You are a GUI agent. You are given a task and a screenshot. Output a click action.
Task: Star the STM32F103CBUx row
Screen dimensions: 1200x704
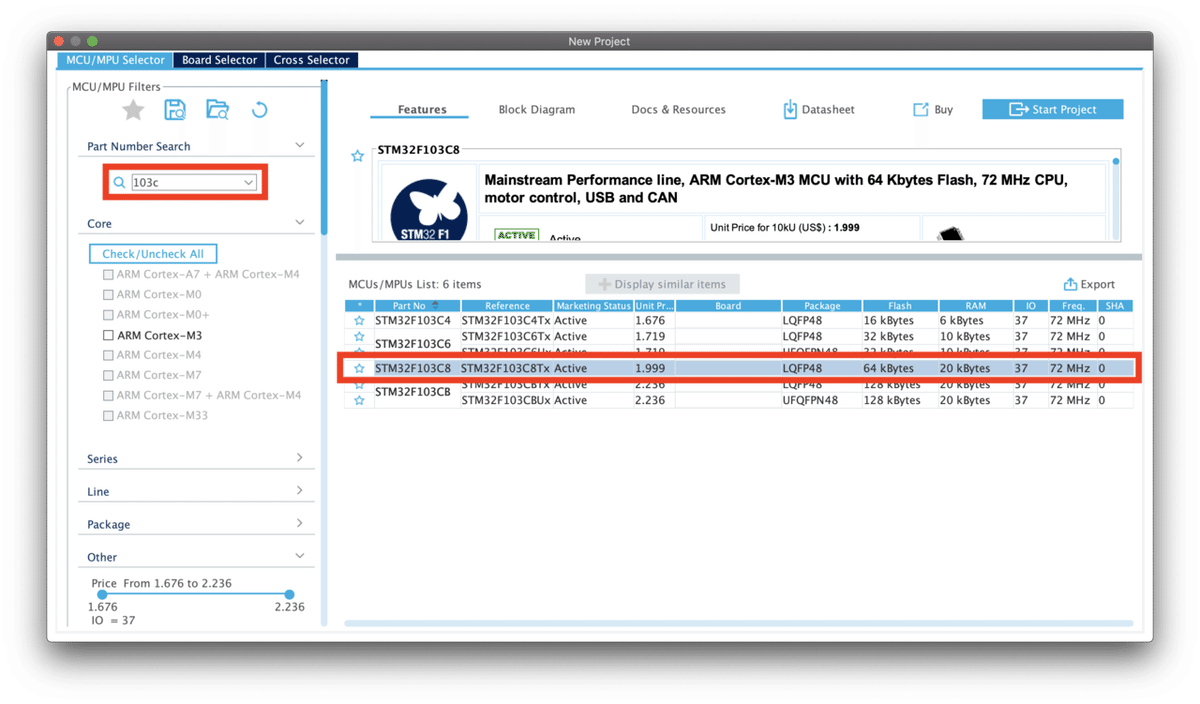(359, 400)
